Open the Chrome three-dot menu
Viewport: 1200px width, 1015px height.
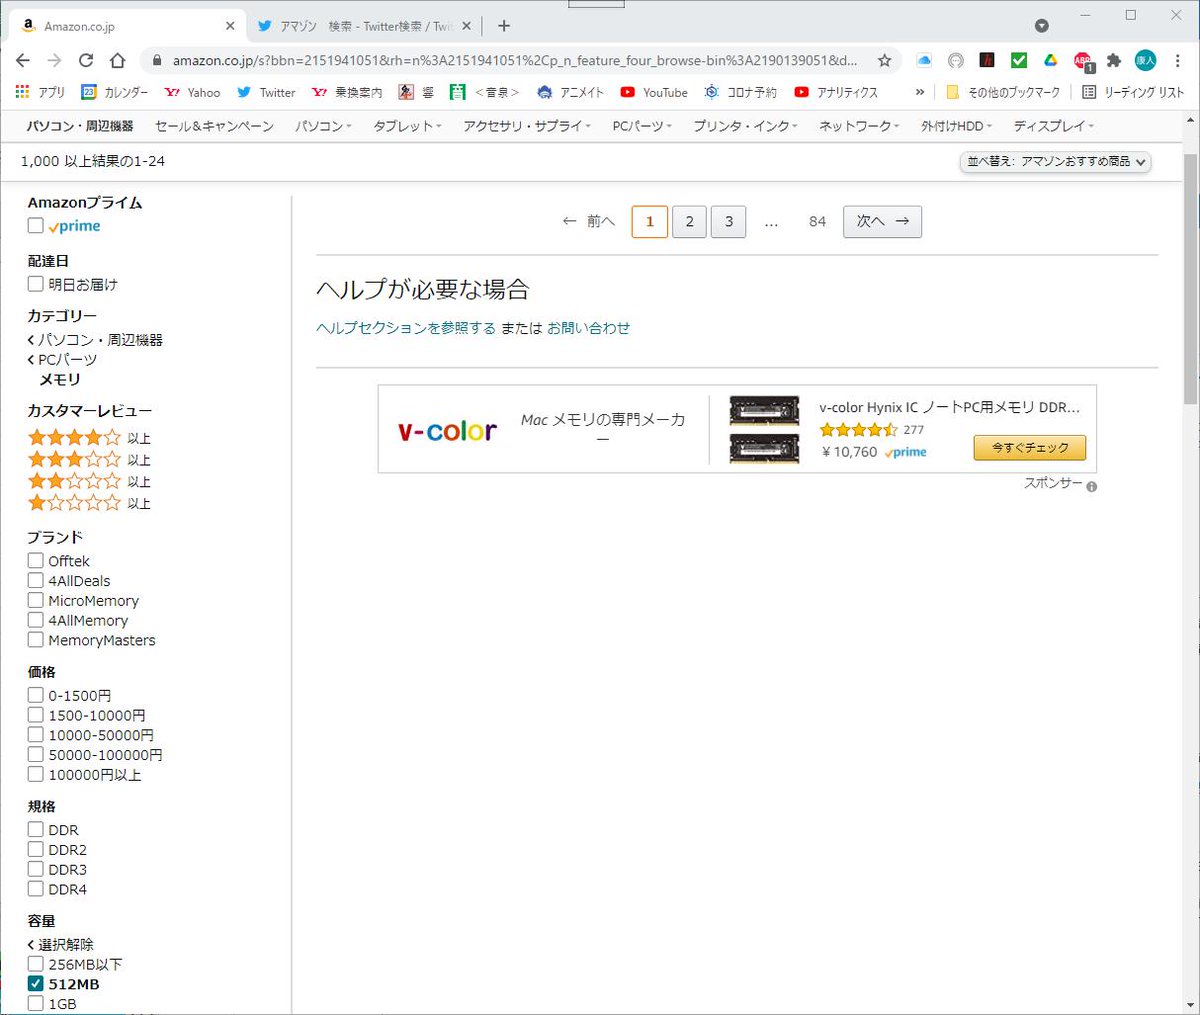tap(1177, 60)
